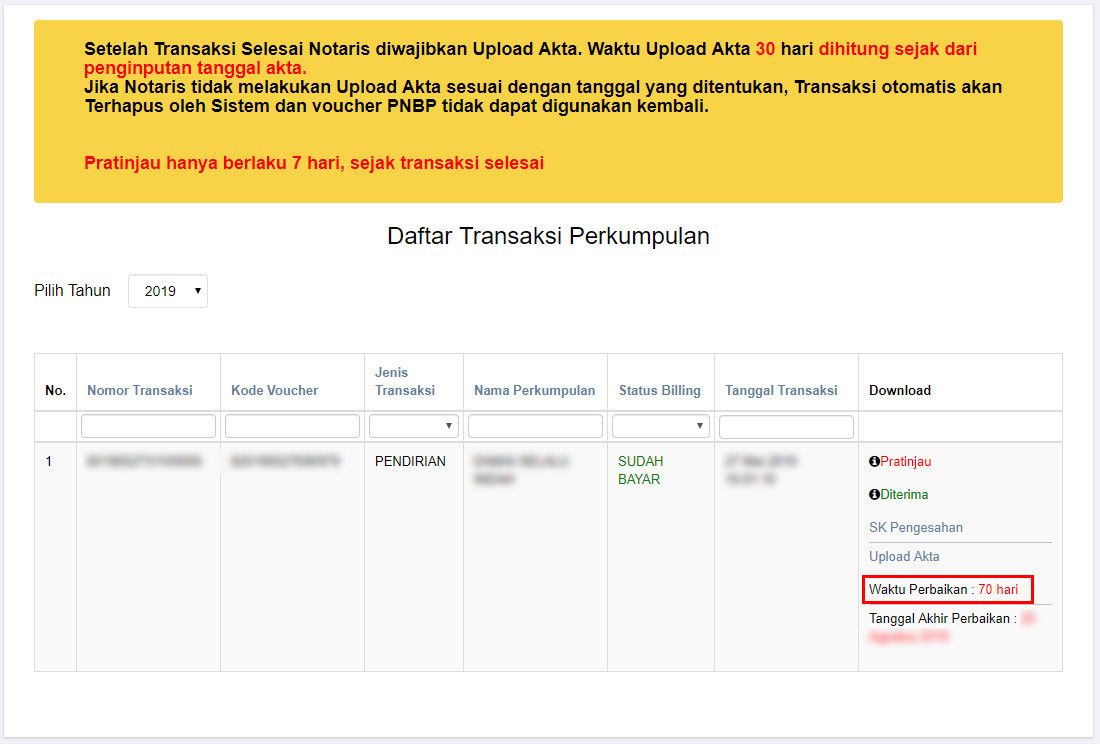1100x744 pixels.
Task: Click the Upload Akta link
Action: [904, 556]
